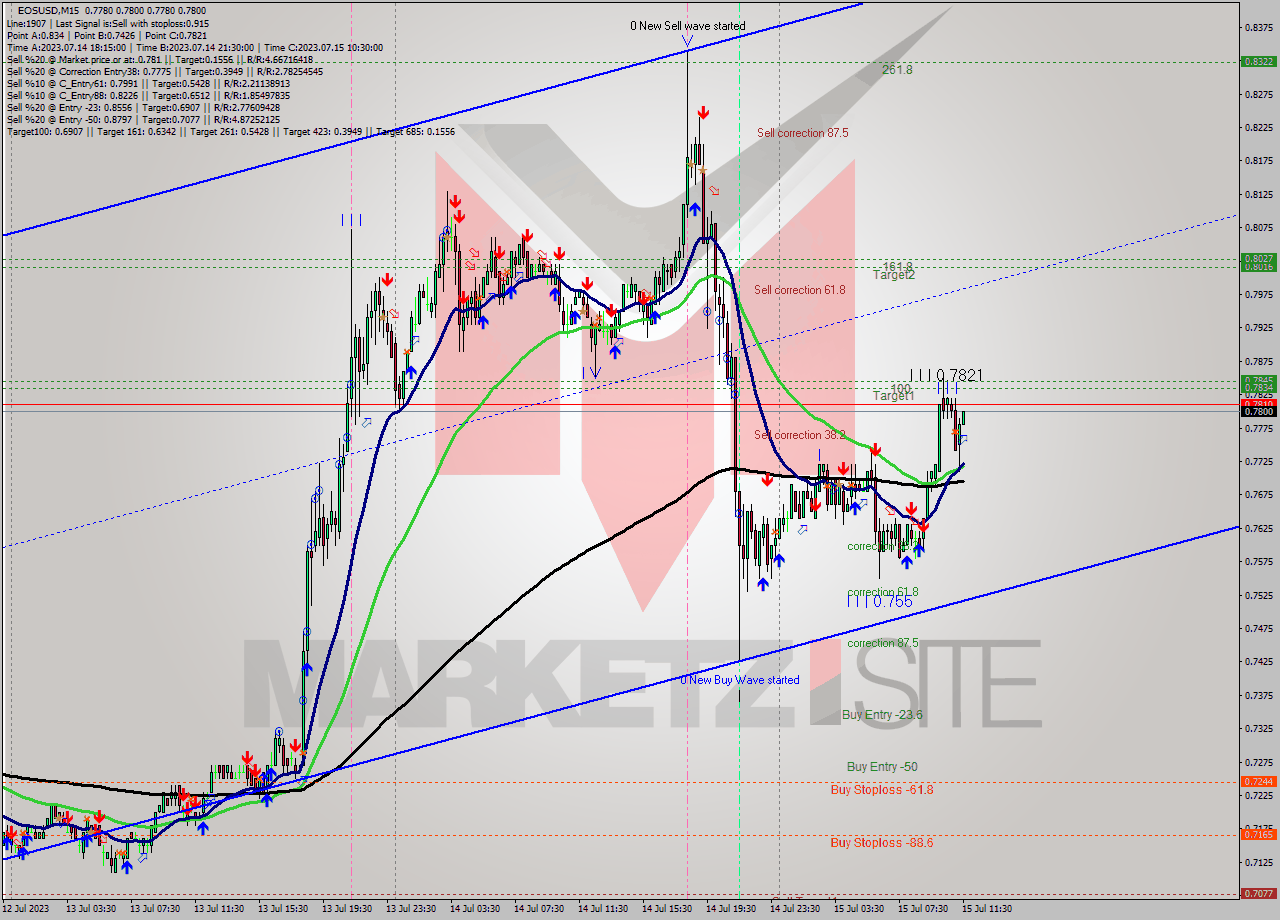Click the 'Sell %10 @ C_Entry61' line
Screen dimensions: 1280x920
(x=148, y=84)
